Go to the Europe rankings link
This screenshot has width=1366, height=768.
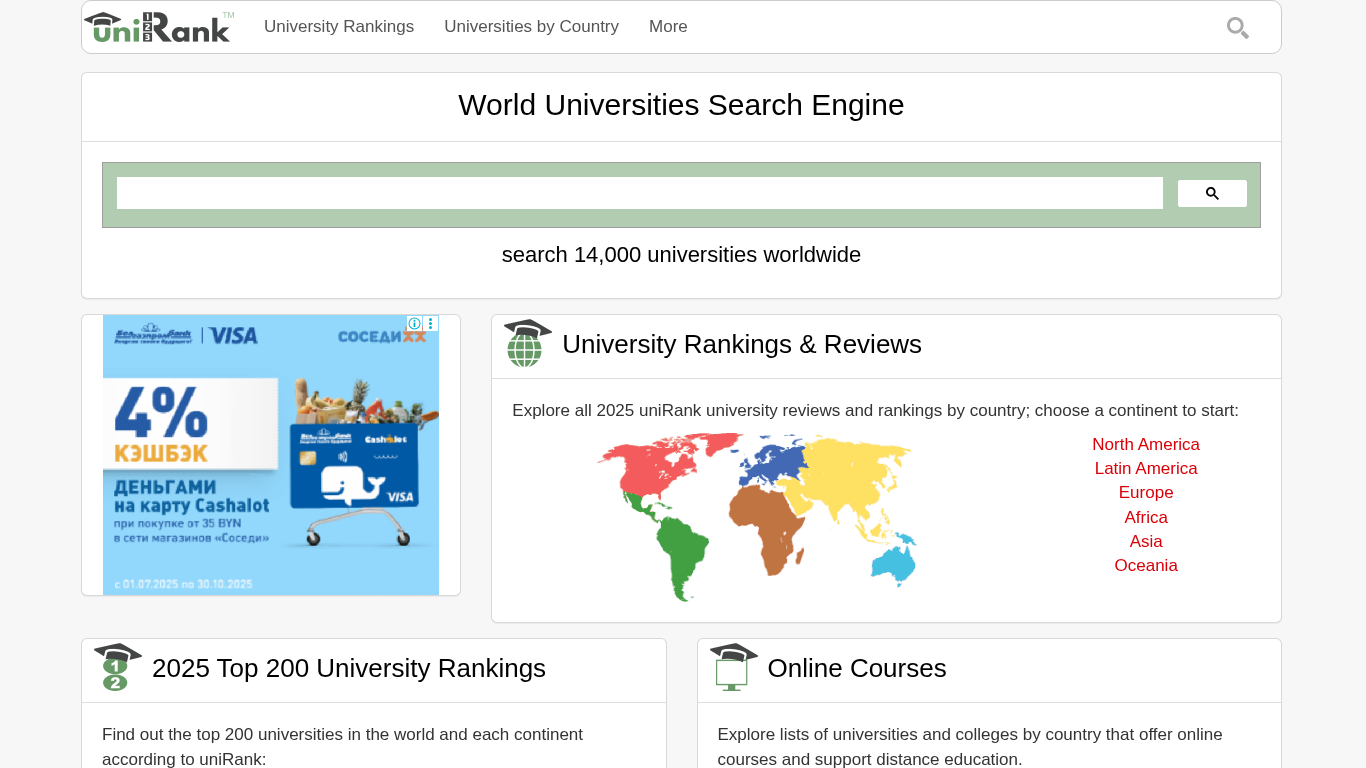(x=1145, y=492)
